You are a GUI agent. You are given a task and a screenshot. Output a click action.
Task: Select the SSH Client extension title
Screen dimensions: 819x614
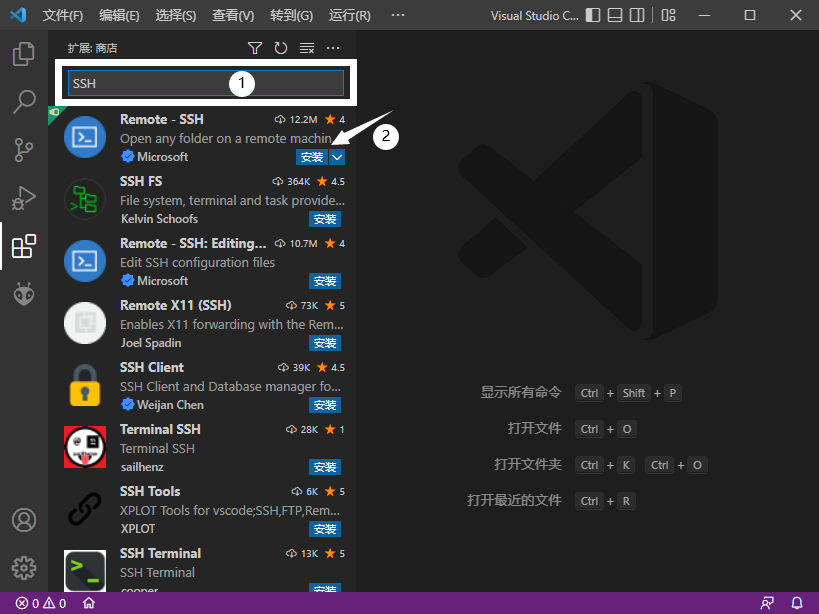click(151, 368)
